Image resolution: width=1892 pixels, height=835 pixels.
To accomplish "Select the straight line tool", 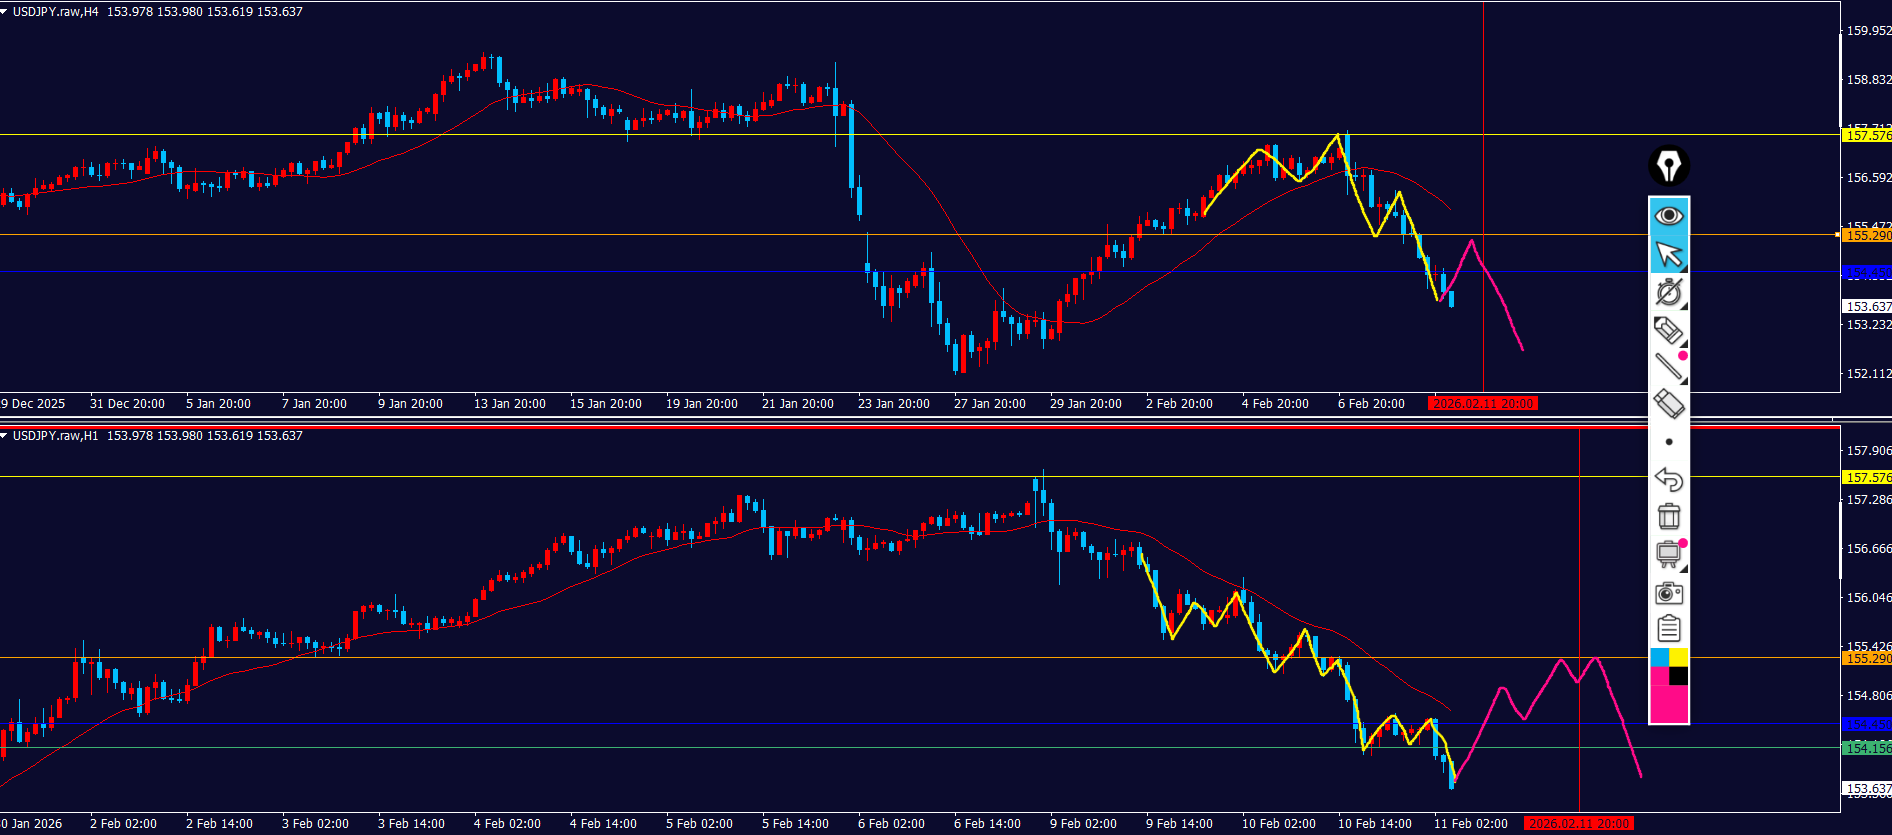I will [1668, 367].
